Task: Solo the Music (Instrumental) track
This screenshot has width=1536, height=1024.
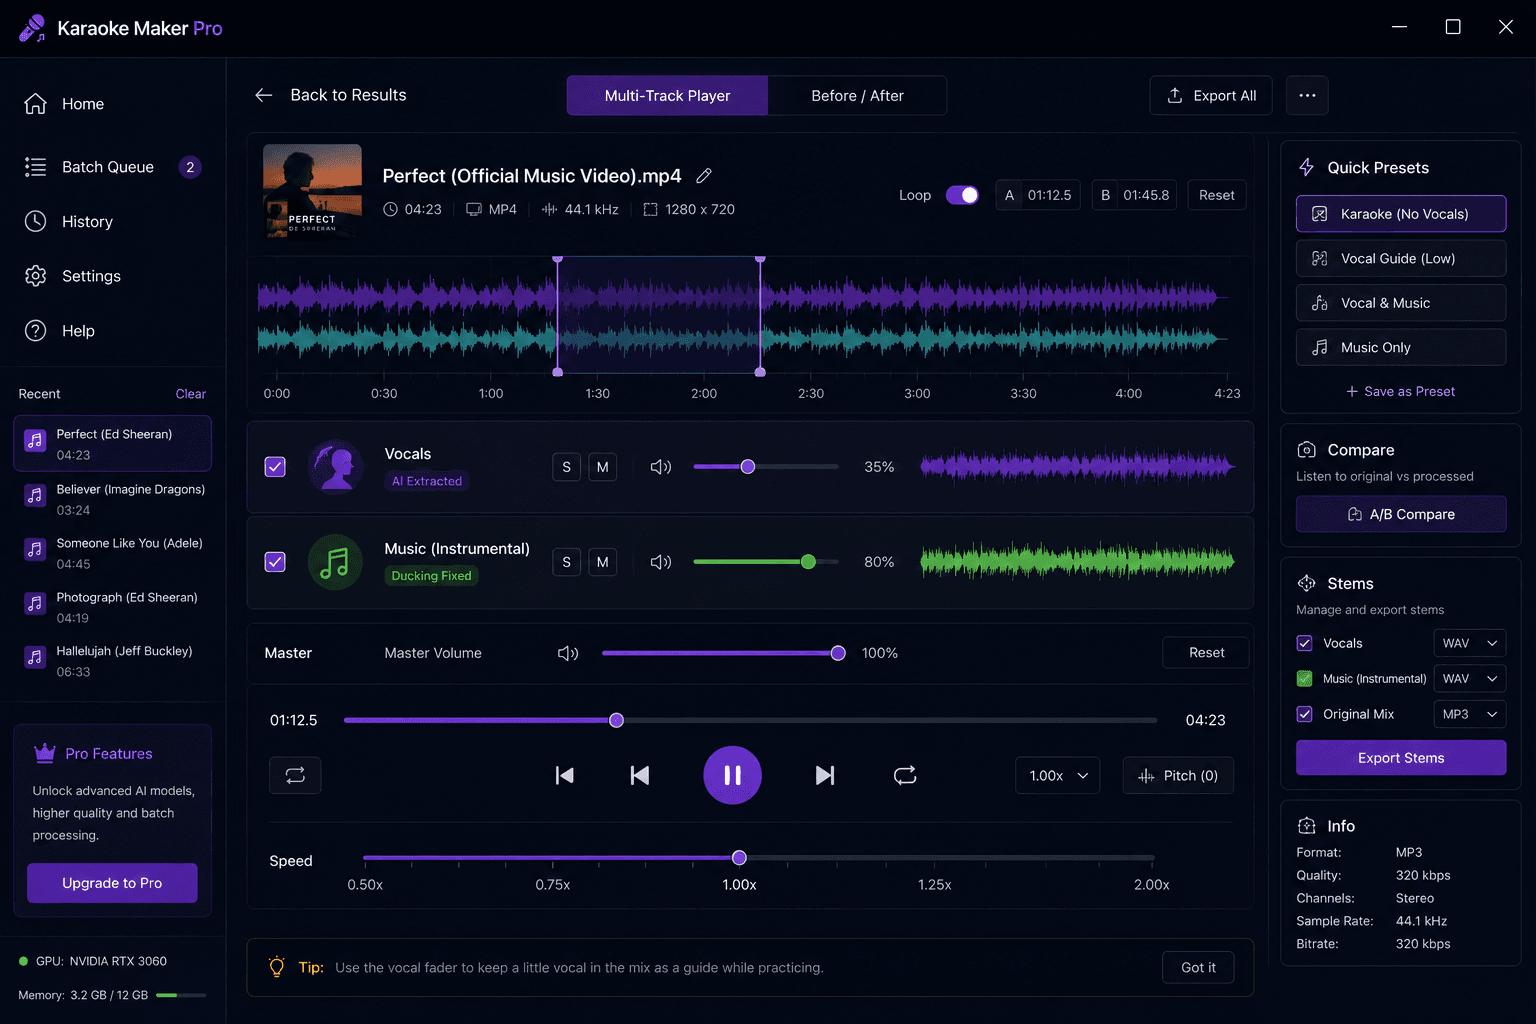Action: (567, 562)
